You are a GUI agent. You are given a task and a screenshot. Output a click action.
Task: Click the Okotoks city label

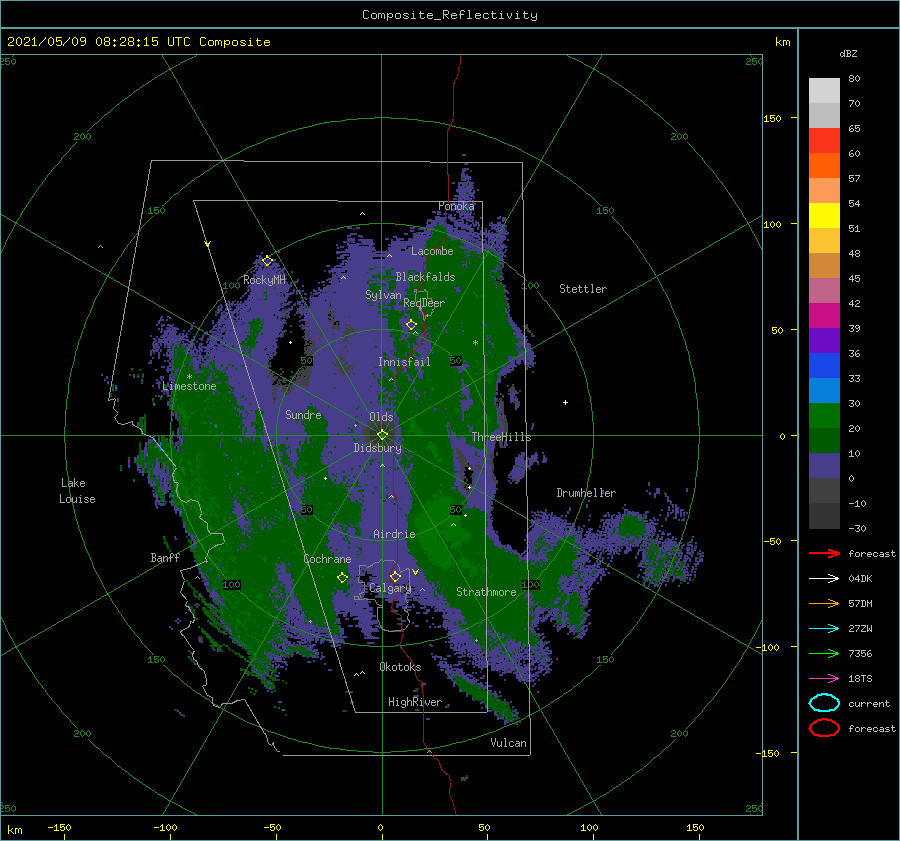click(x=400, y=666)
